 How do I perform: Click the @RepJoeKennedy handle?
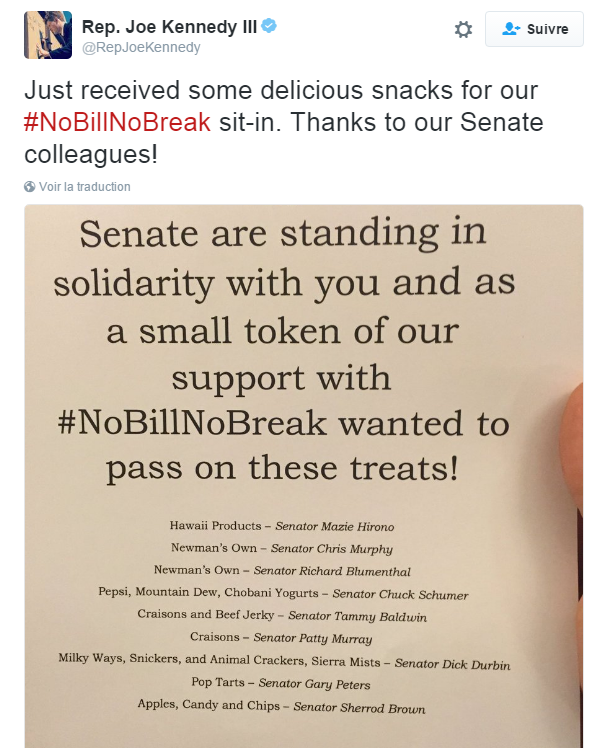click(141, 47)
